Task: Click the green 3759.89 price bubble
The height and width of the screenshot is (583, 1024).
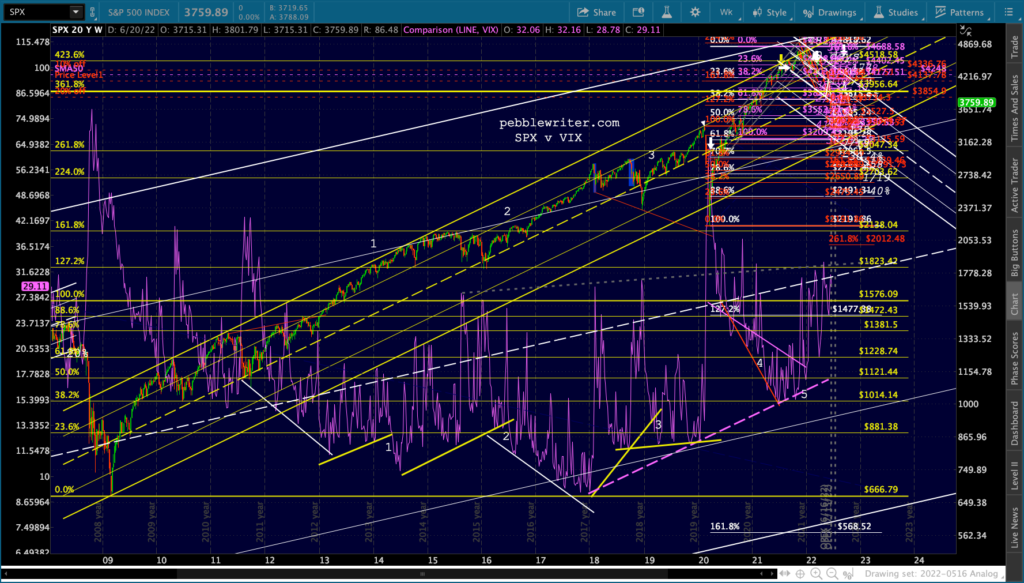Action: coord(976,102)
